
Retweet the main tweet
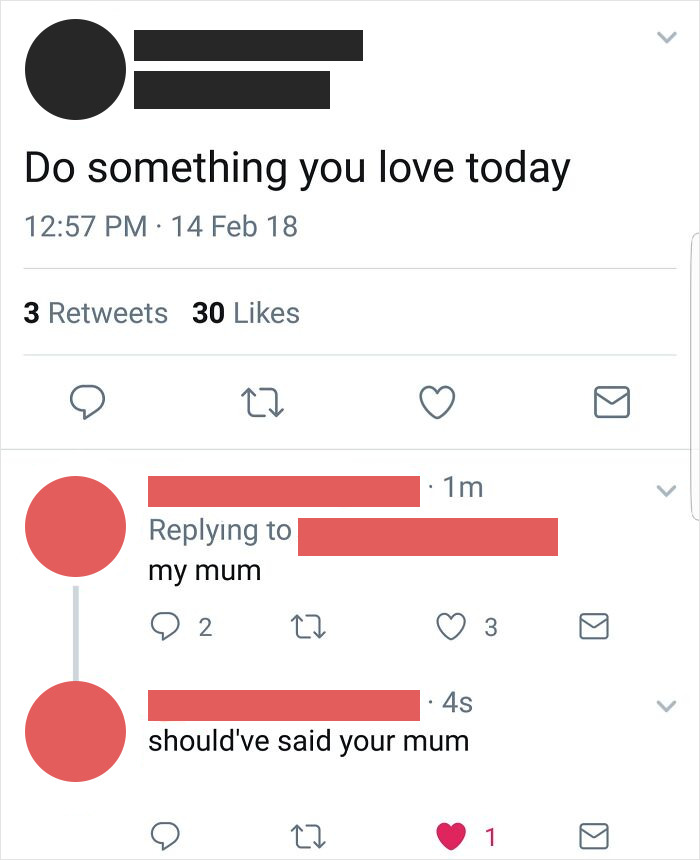(x=262, y=403)
